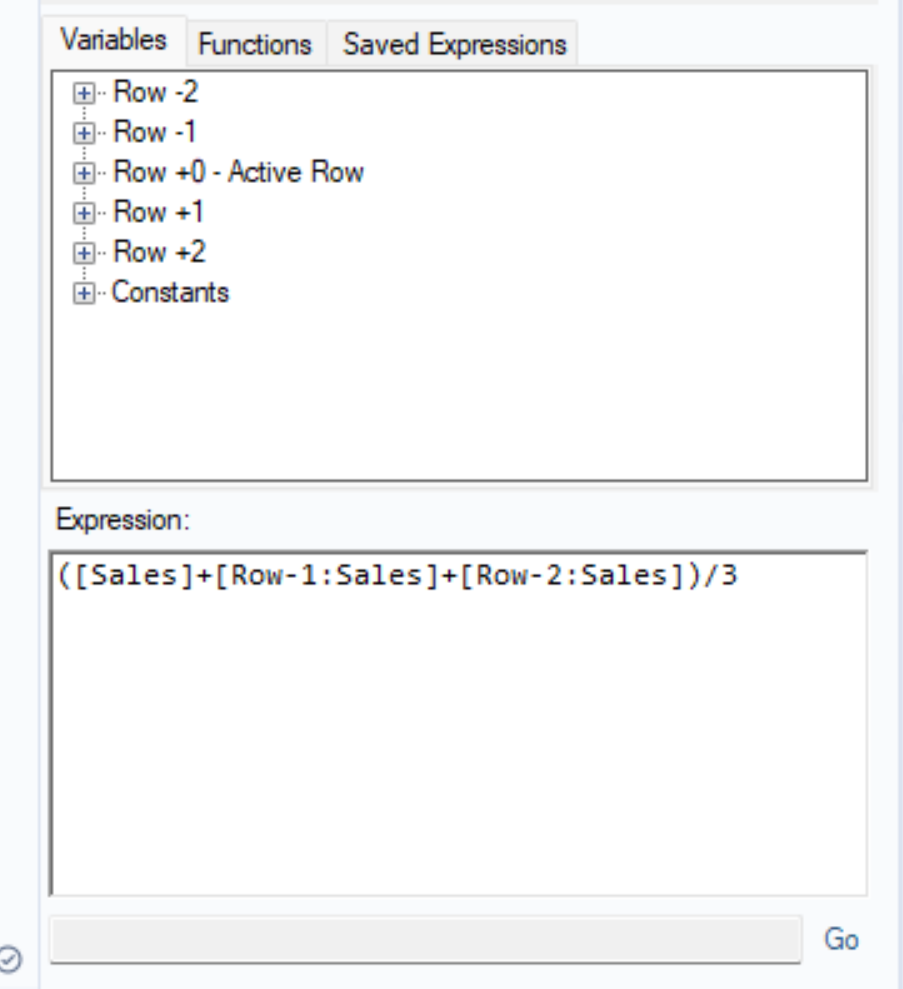Select the Constants label in tree

coord(170,293)
